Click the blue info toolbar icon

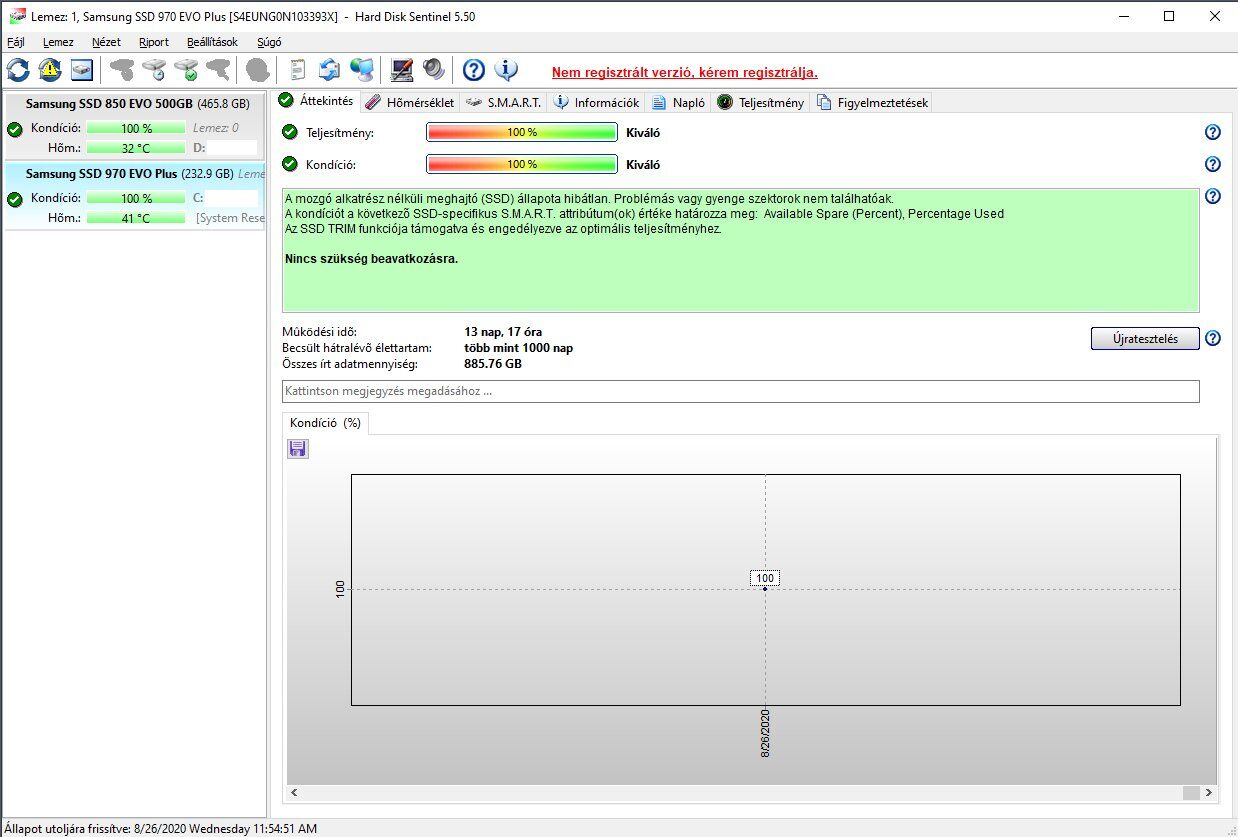506,70
